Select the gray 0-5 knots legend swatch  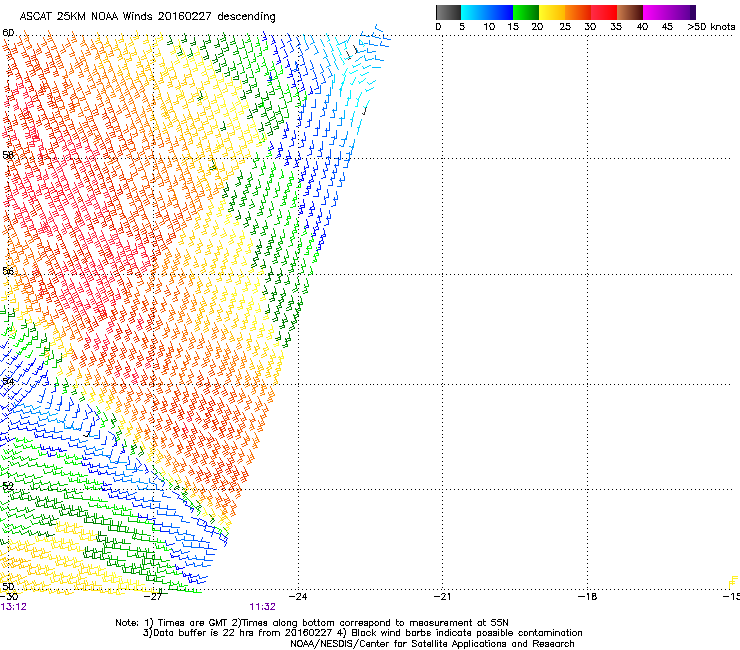click(x=448, y=12)
